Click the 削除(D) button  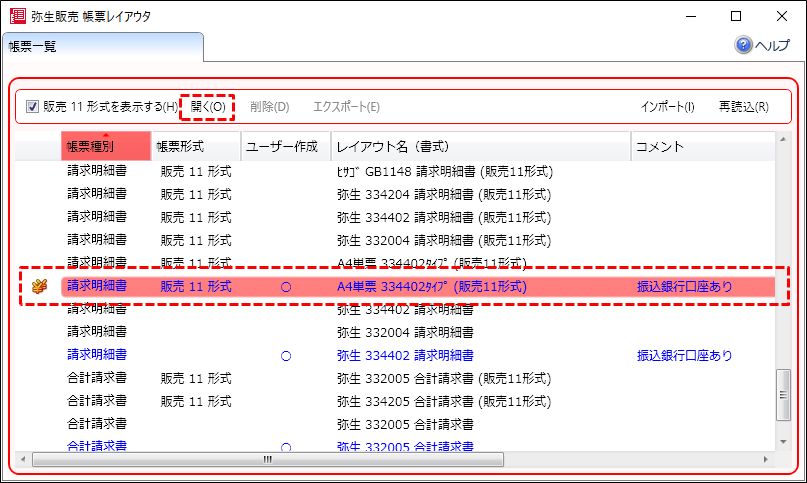coord(270,107)
